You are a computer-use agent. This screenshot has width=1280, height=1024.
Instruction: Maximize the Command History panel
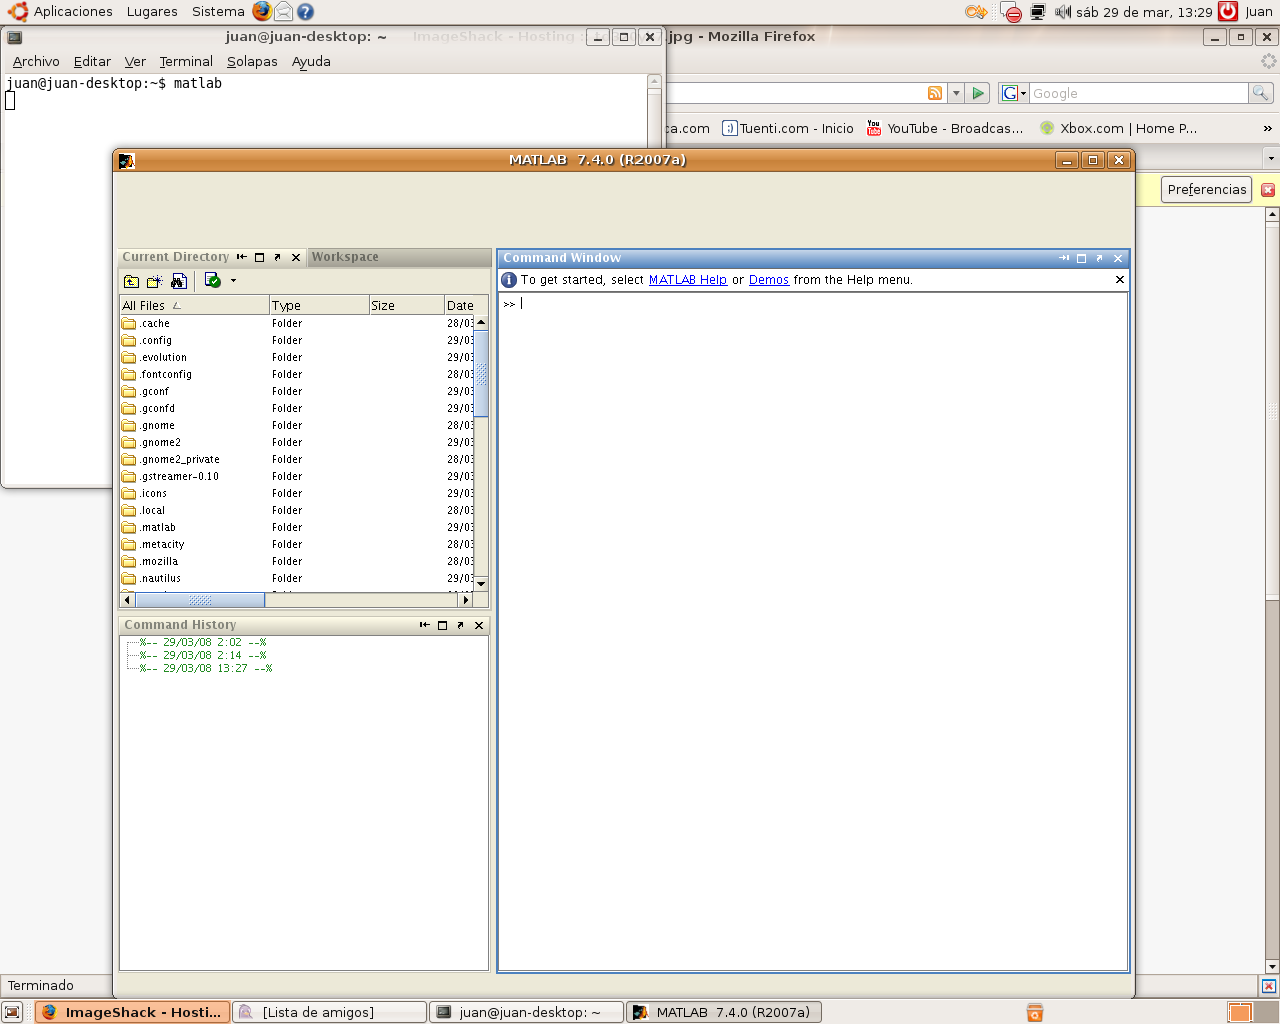coord(442,625)
